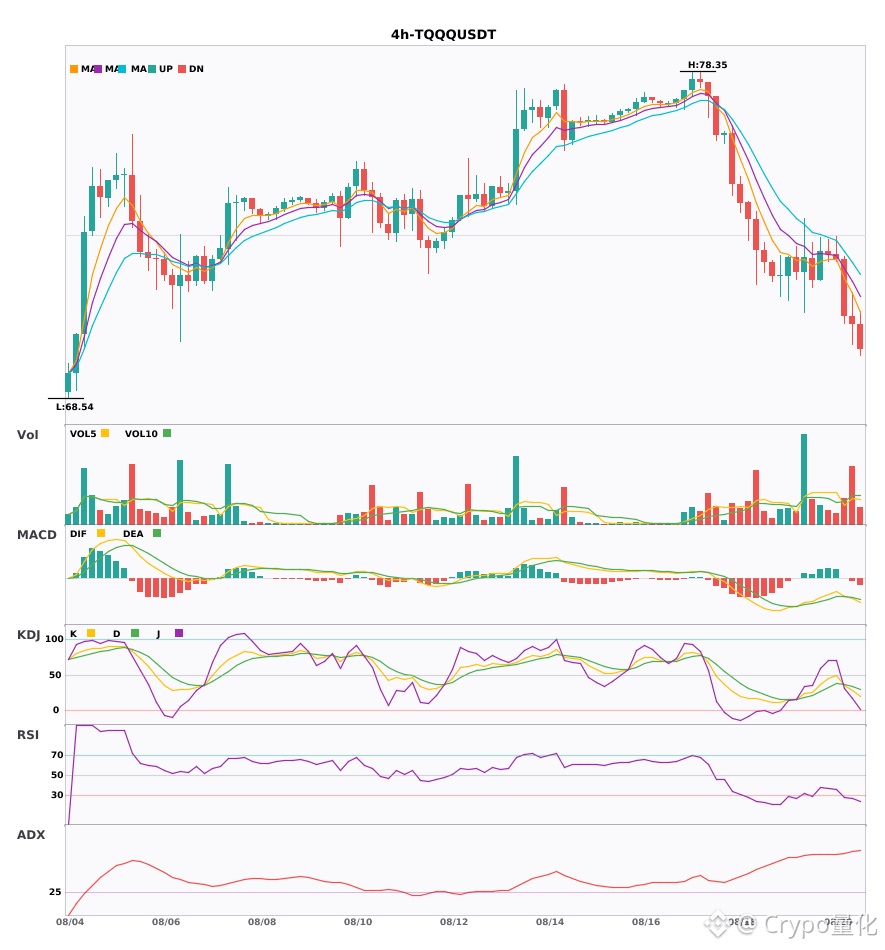Screen dimensions: 885x950
Task: Click the 50 level on KDJ axis
Action: point(56,675)
